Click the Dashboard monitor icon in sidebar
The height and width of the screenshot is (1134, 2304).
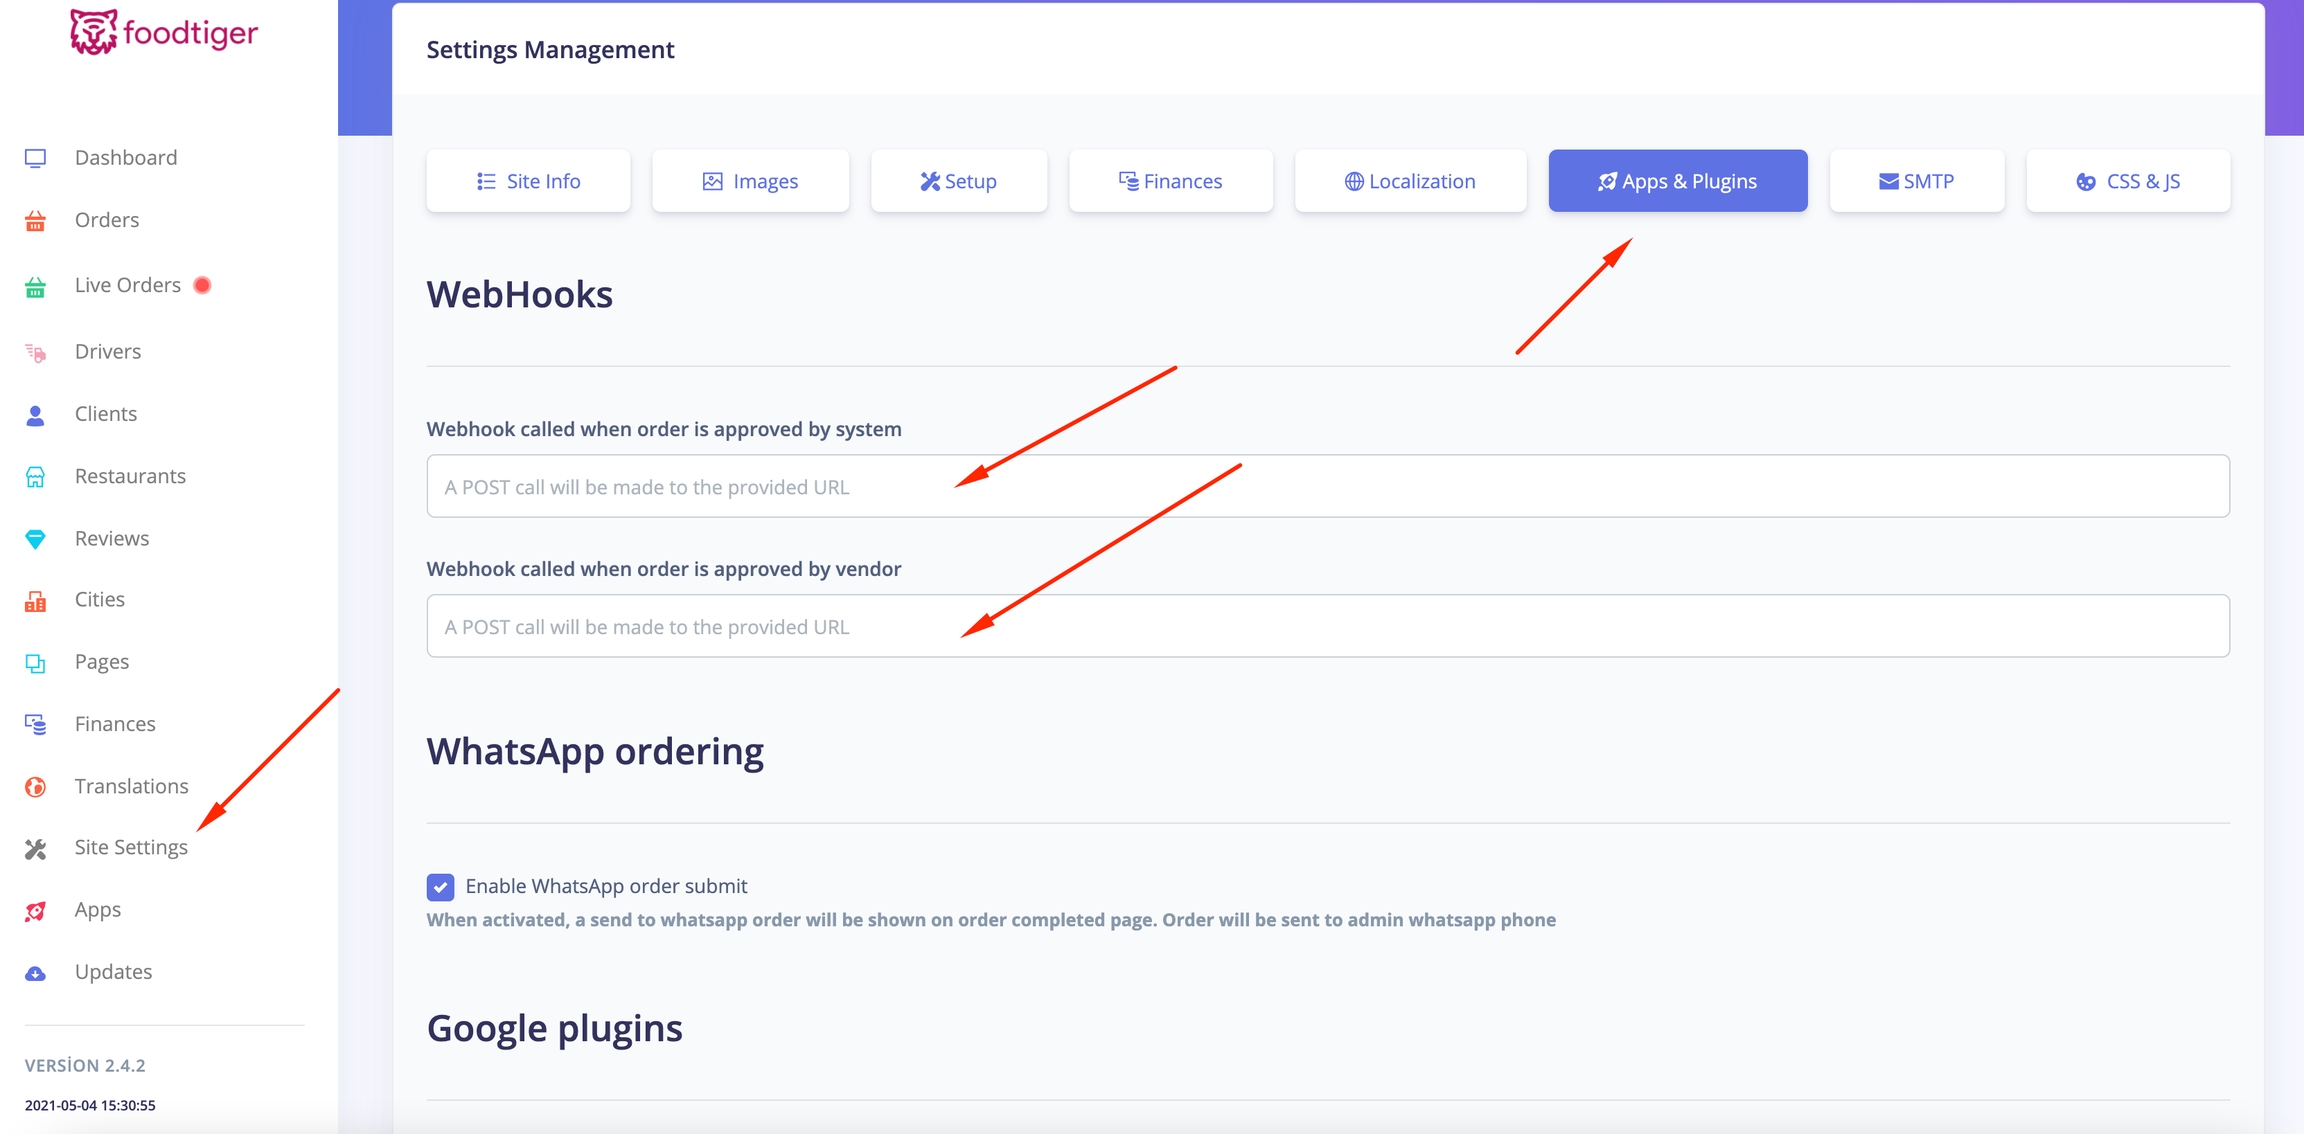click(36, 158)
